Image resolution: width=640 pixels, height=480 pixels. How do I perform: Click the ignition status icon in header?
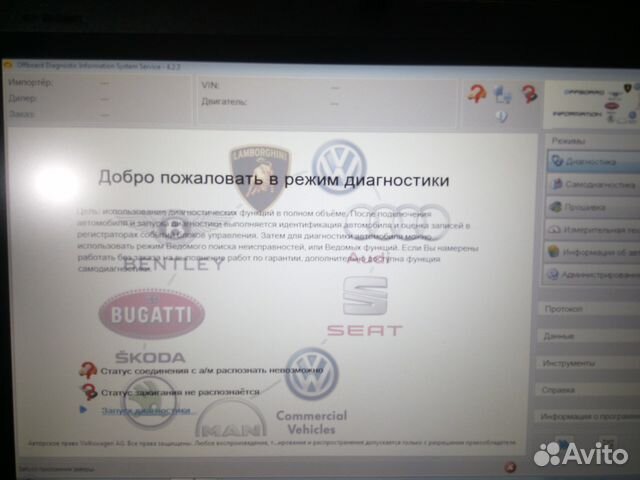pos(529,94)
